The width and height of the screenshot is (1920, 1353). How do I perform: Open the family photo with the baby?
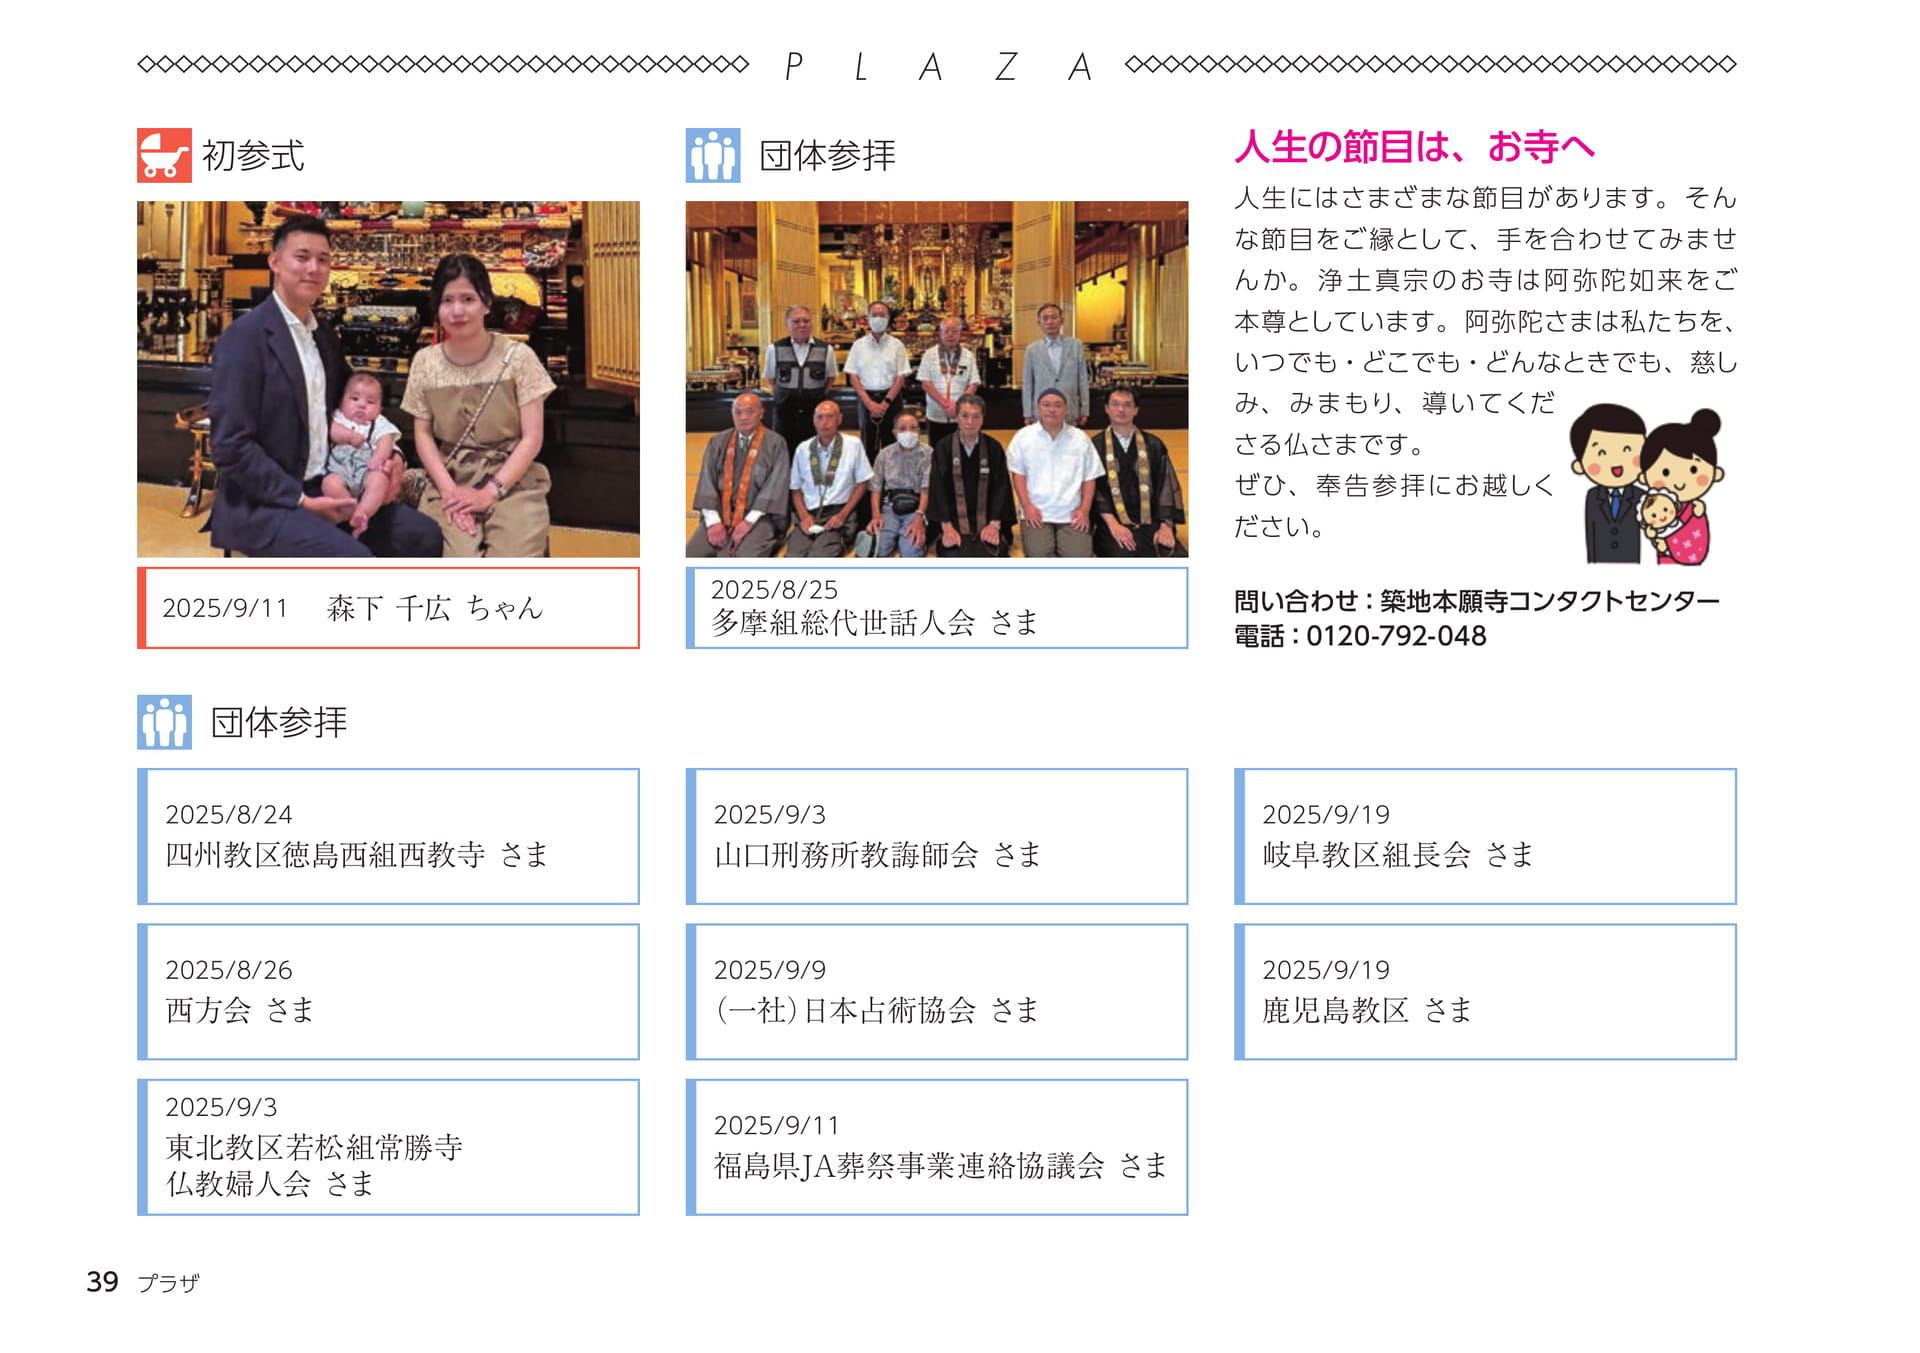click(388, 379)
